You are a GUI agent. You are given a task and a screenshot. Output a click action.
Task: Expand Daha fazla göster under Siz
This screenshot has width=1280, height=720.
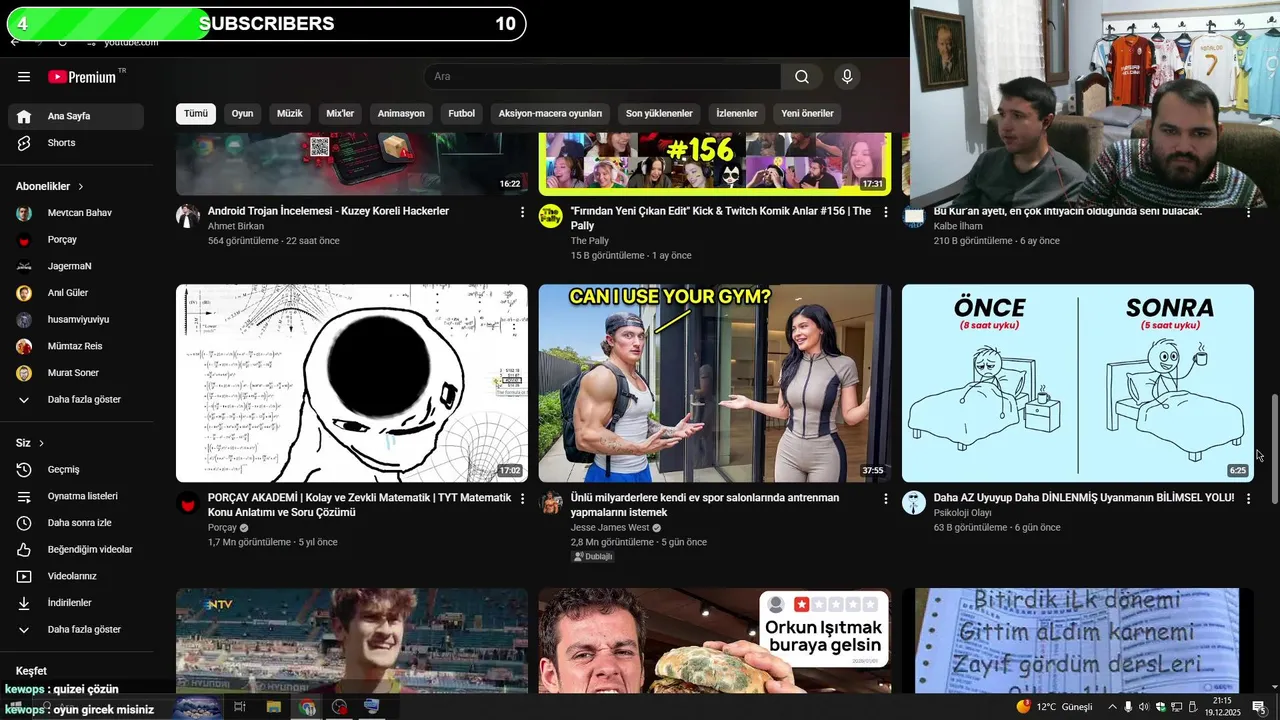click(x=76, y=630)
